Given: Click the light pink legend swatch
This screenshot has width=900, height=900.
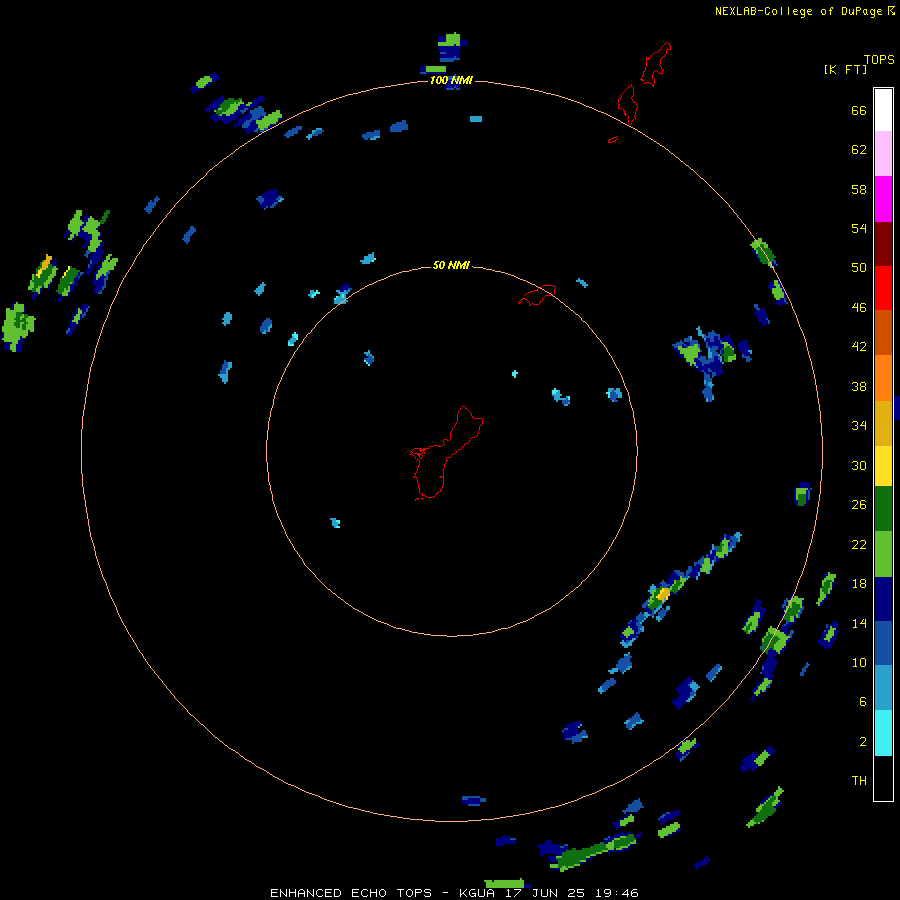Looking at the screenshot, I should coord(883,154).
